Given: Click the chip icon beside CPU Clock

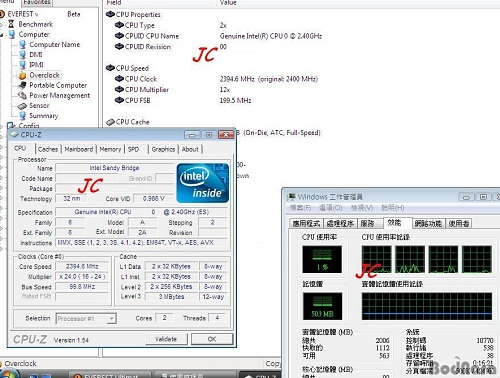Looking at the screenshot, I should click(x=119, y=79).
